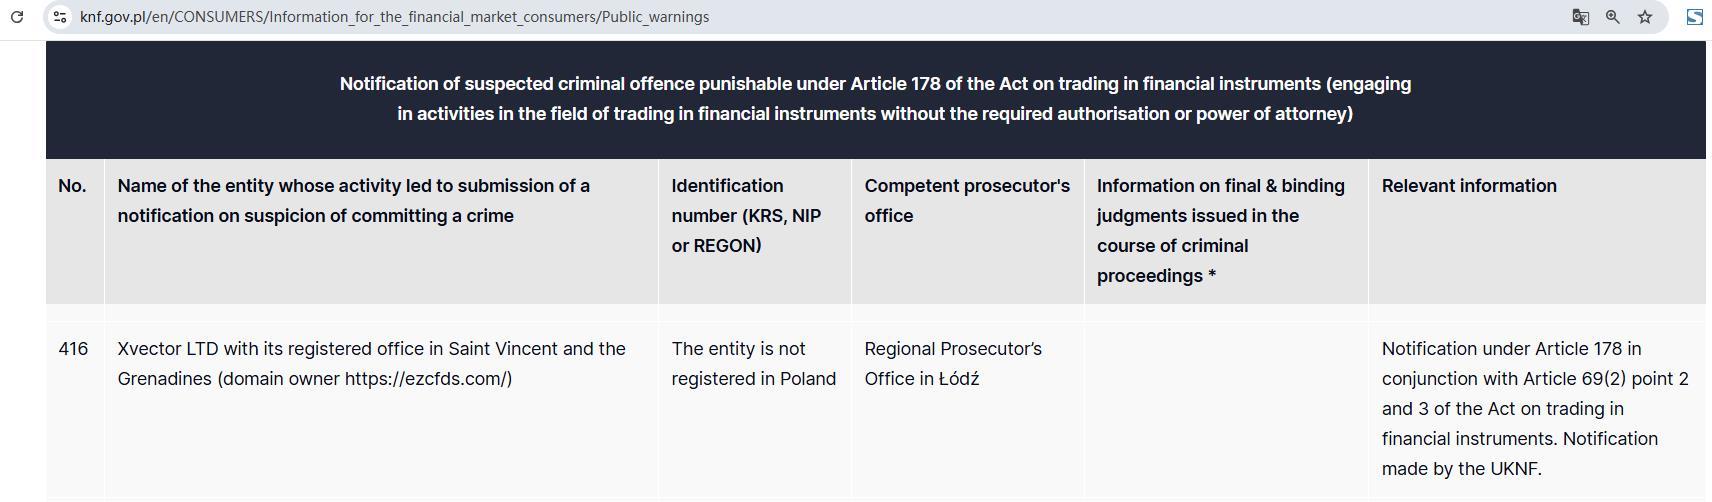
Task: Click the Article 178 notification table title
Action: pyautogui.click(x=875, y=99)
